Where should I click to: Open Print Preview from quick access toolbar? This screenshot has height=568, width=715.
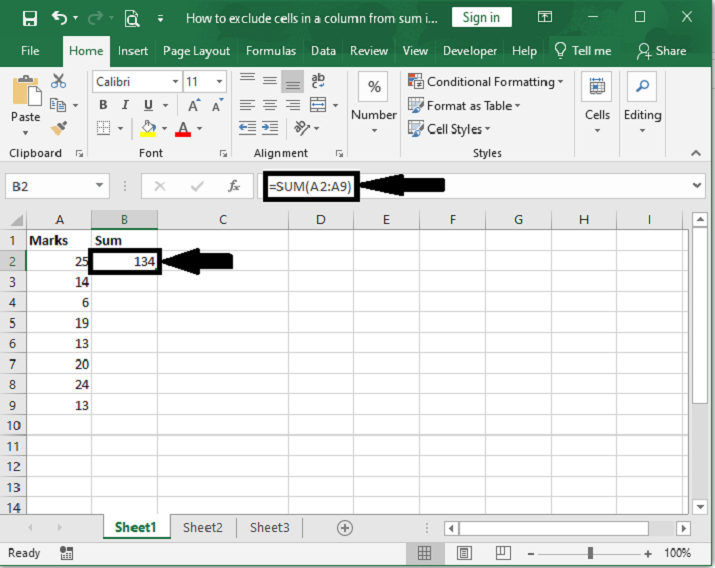pyautogui.click(x=132, y=18)
